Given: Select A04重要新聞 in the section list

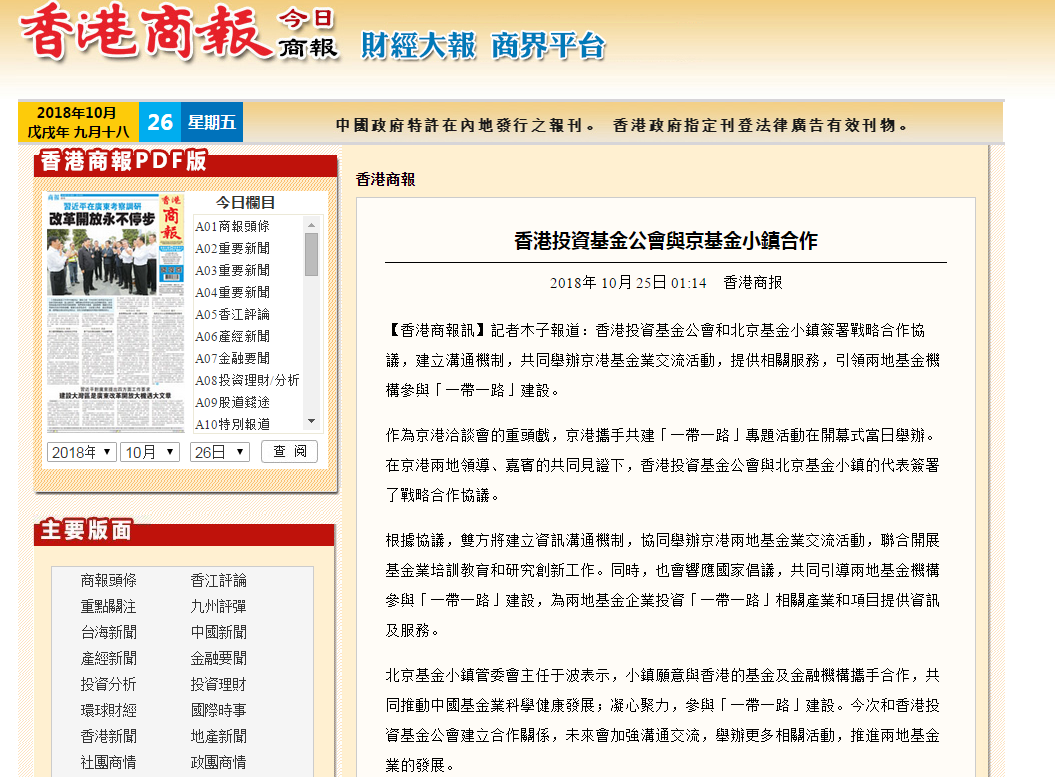Looking at the screenshot, I should pyautogui.click(x=232, y=293).
